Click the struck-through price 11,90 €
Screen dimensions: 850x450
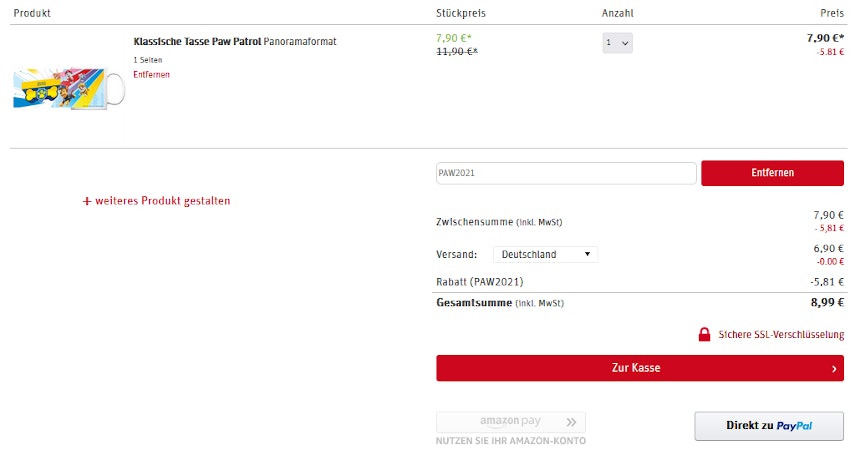coord(457,52)
